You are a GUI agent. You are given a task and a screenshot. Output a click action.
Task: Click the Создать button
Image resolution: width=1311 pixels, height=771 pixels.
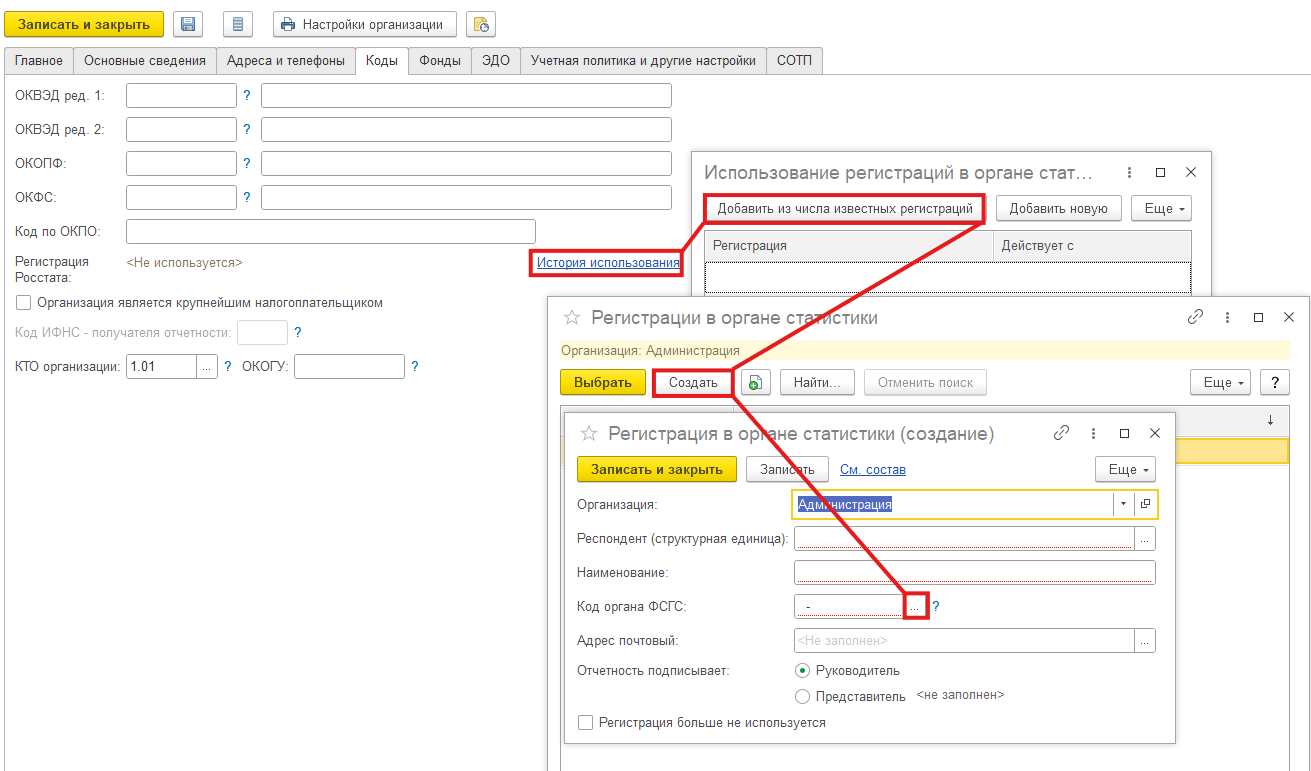coord(693,383)
